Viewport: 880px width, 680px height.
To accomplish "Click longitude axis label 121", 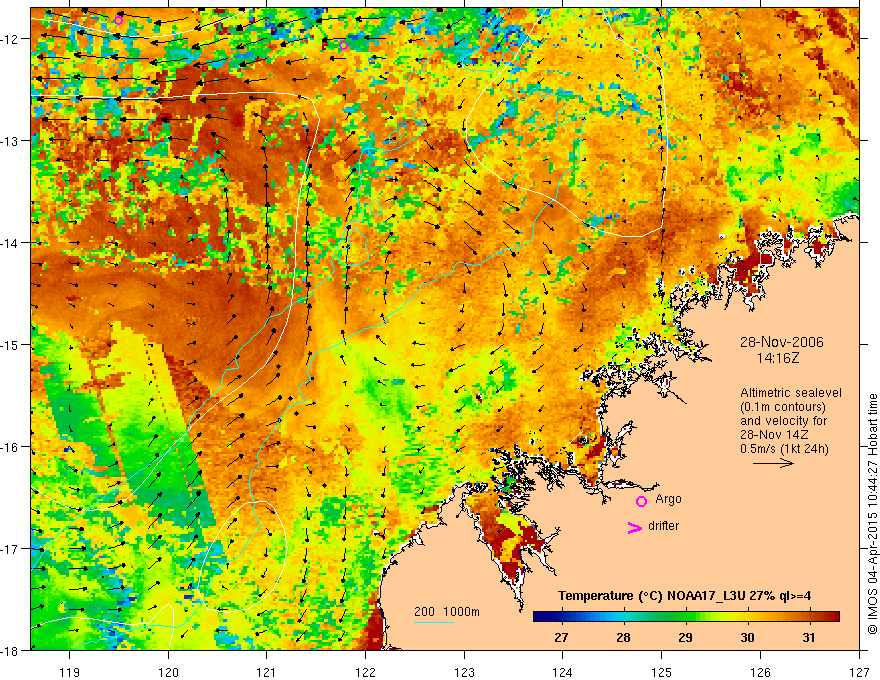I will pos(267,672).
